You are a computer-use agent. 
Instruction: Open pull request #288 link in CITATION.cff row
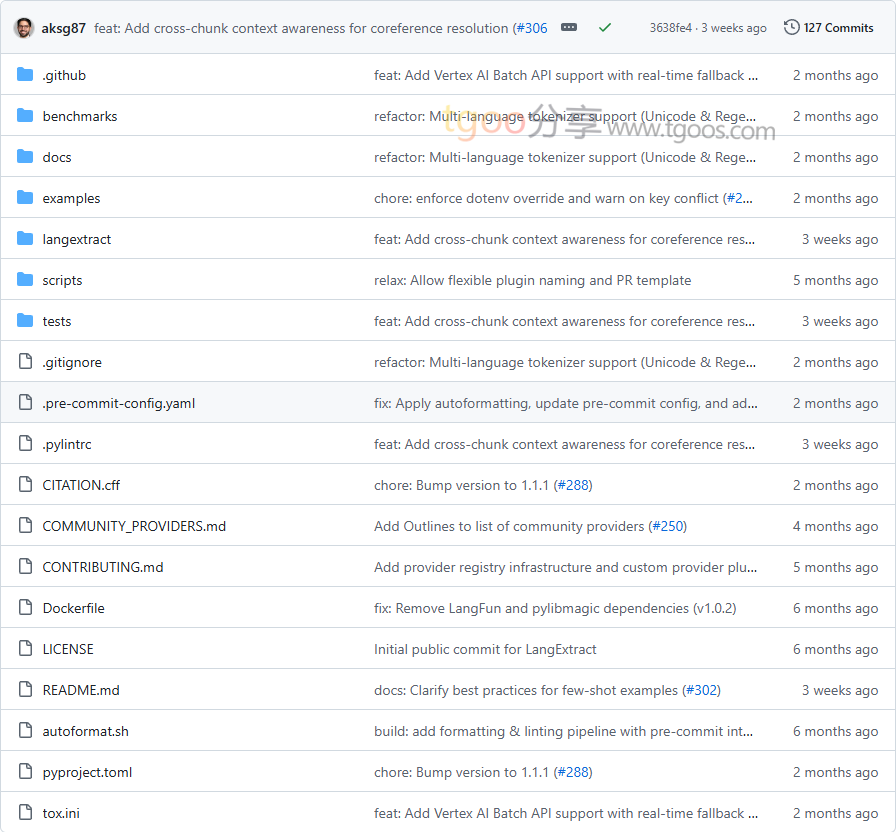point(573,485)
